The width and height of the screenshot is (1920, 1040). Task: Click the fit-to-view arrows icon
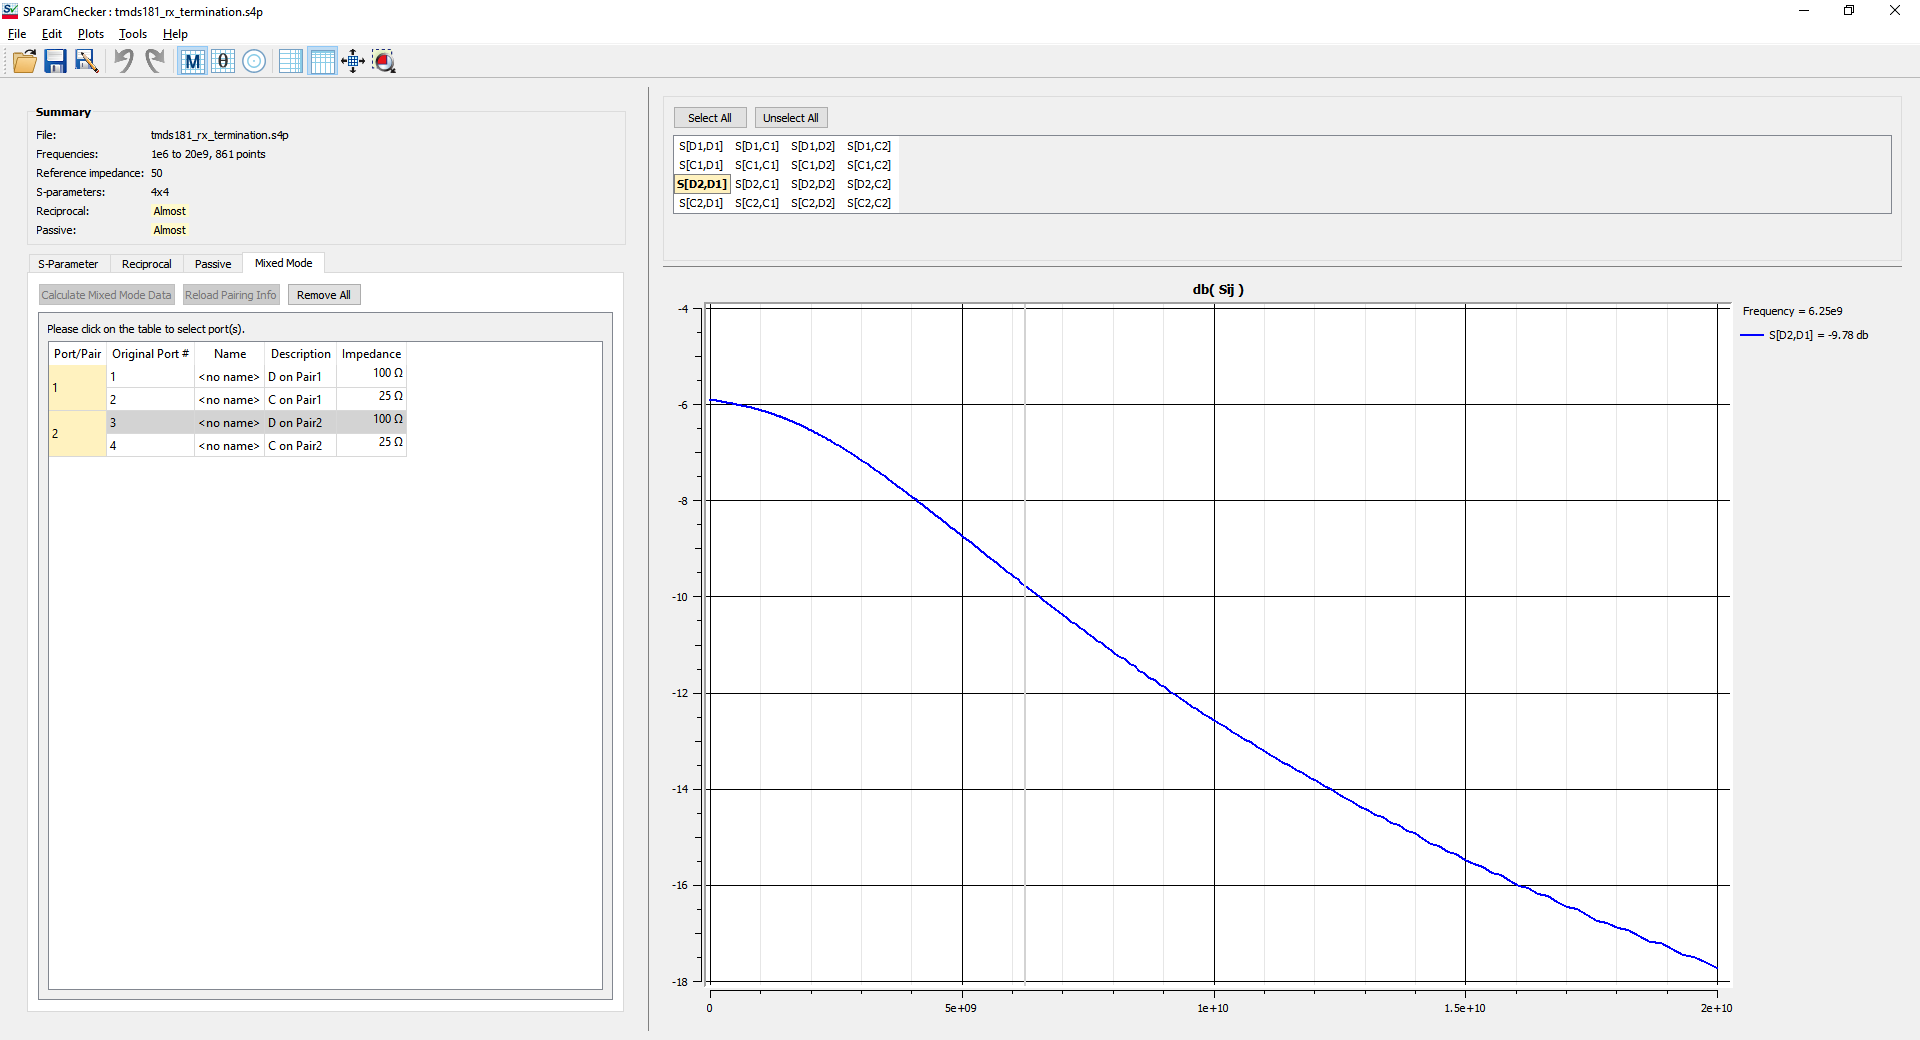pyautogui.click(x=353, y=61)
